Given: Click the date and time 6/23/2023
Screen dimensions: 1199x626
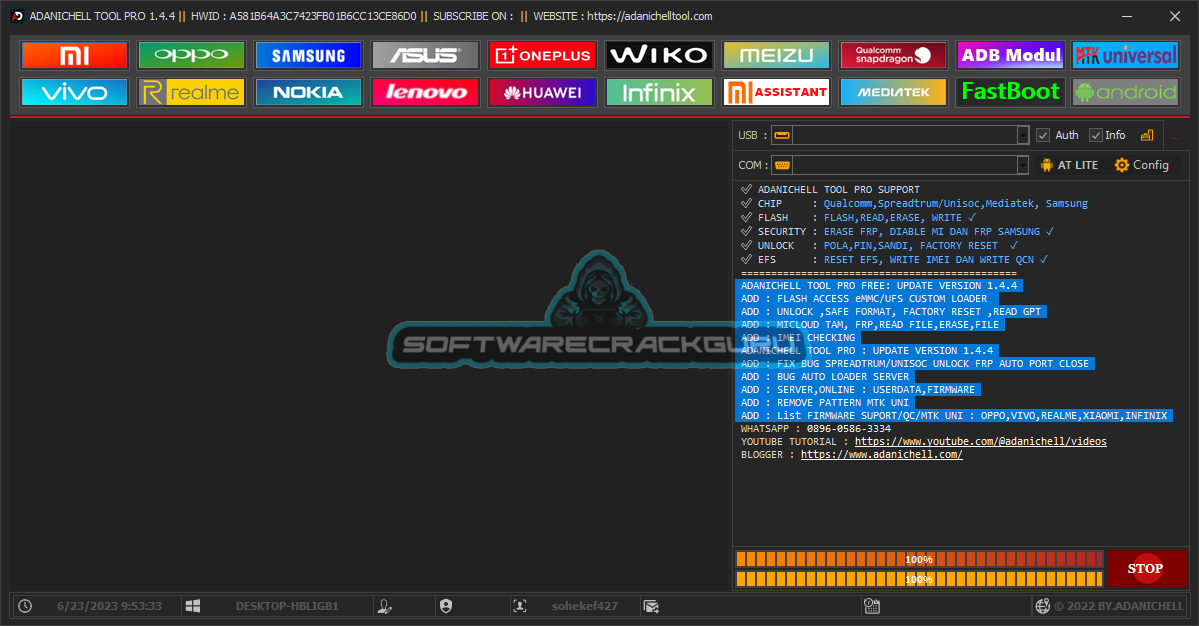Looking at the screenshot, I should point(109,606).
